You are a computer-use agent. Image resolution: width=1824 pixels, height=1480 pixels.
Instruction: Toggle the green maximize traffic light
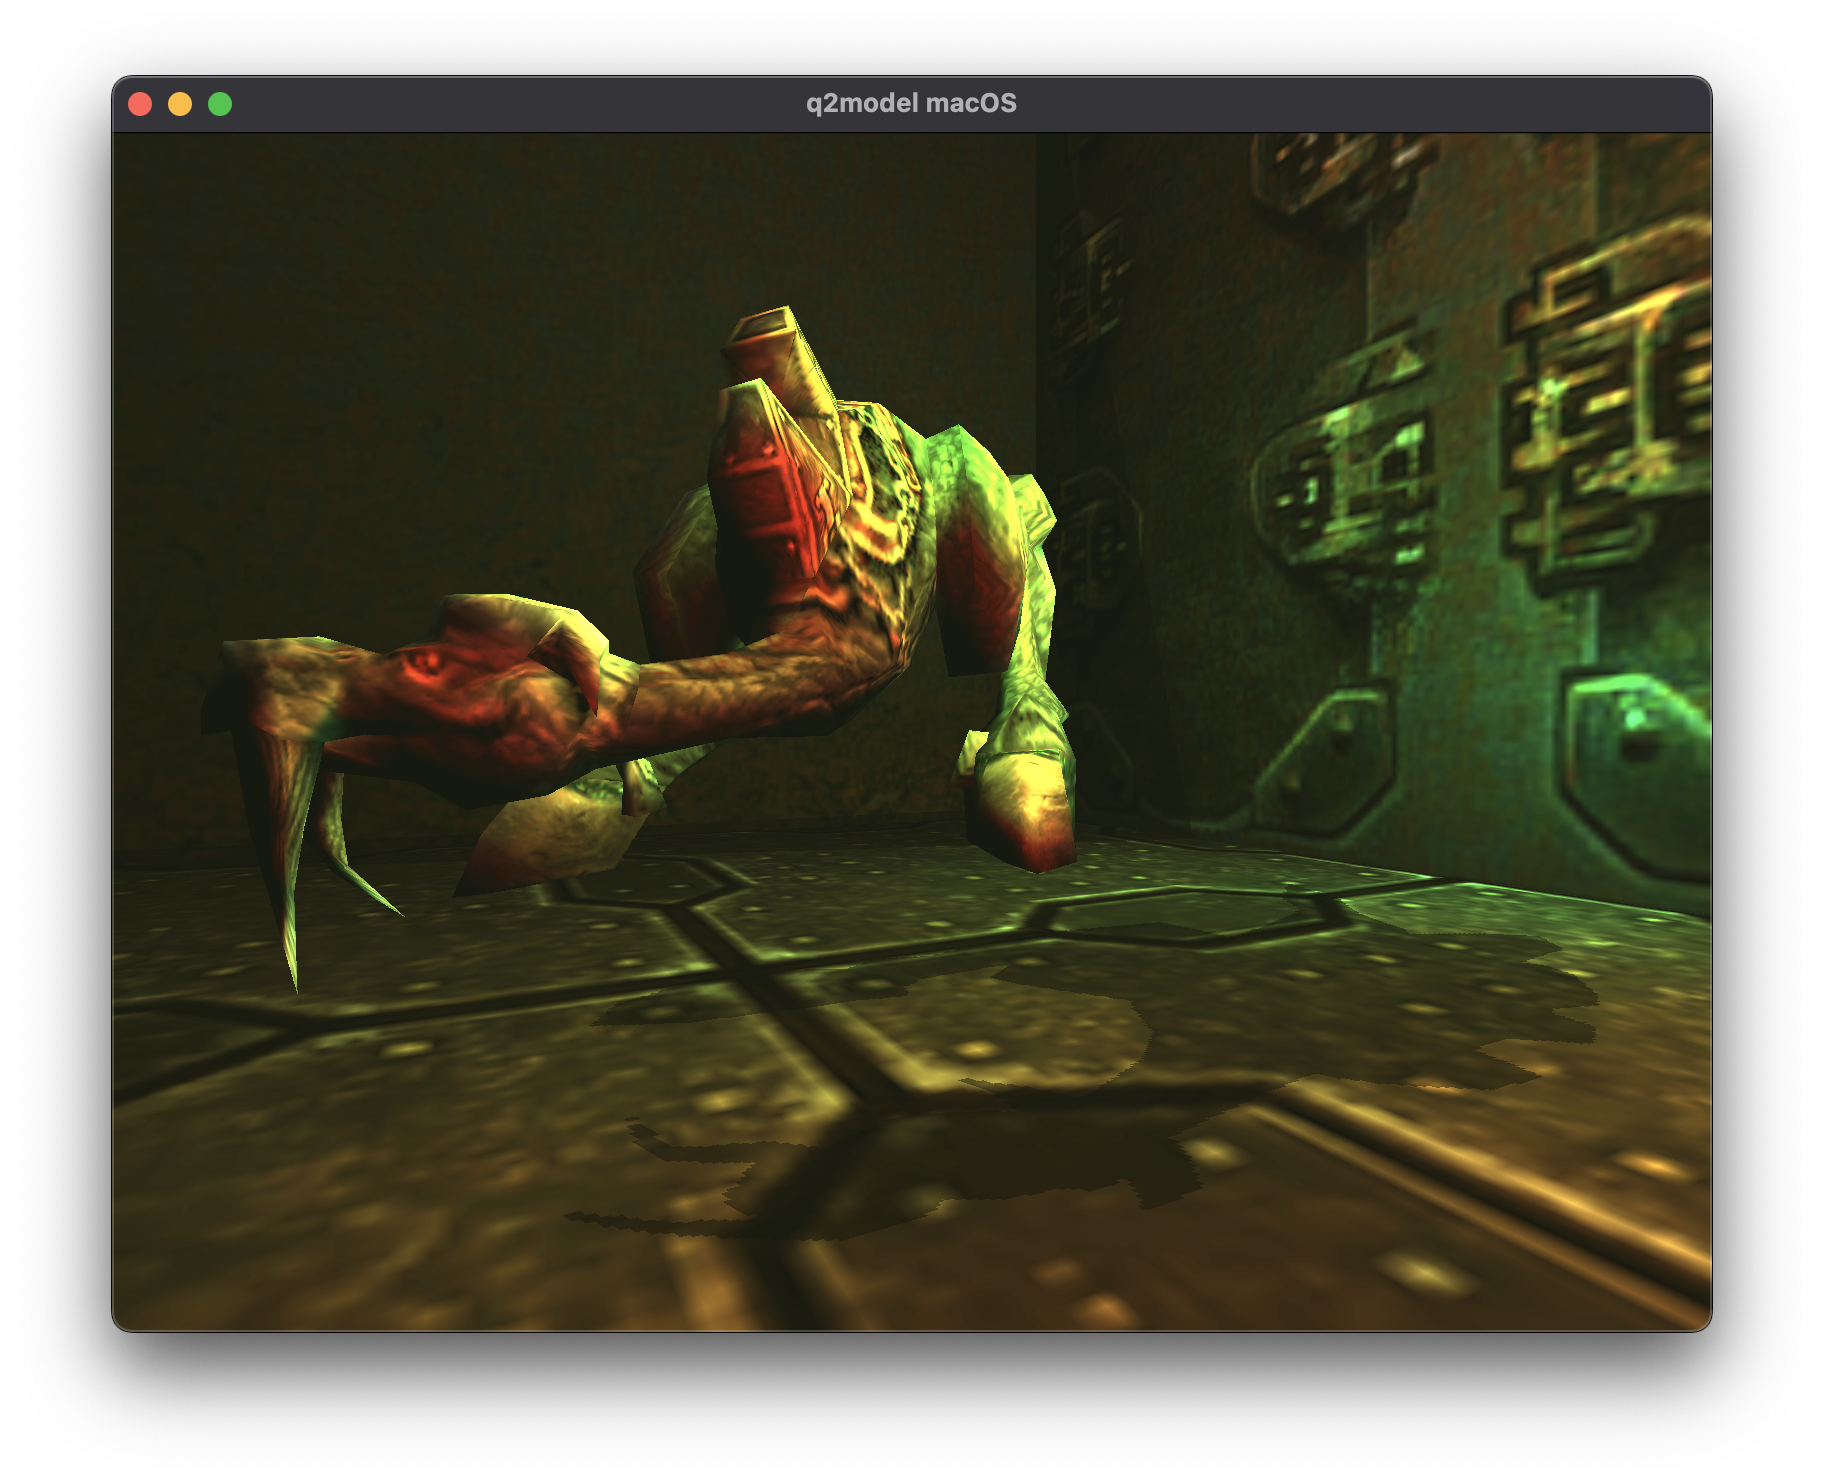tap(219, 102)
